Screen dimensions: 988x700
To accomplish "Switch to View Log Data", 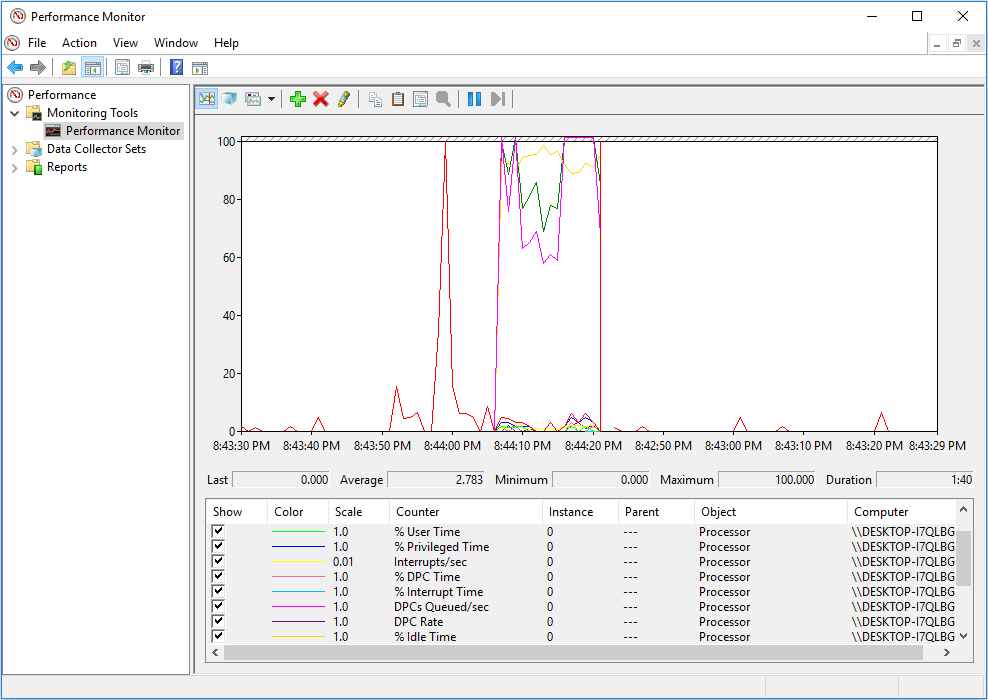I will coord(230,97).
